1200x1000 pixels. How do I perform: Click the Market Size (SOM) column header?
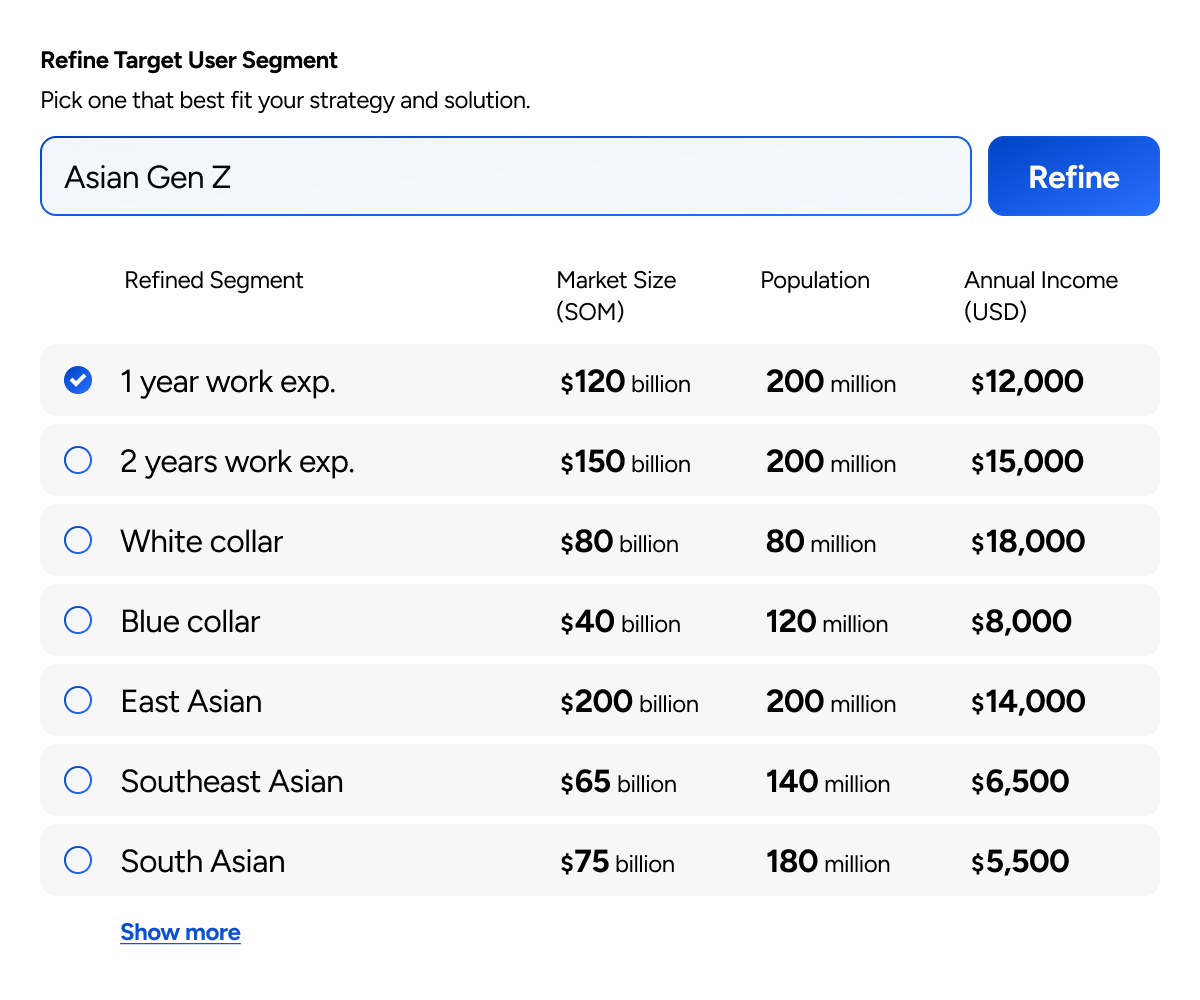tap(616, 296)
